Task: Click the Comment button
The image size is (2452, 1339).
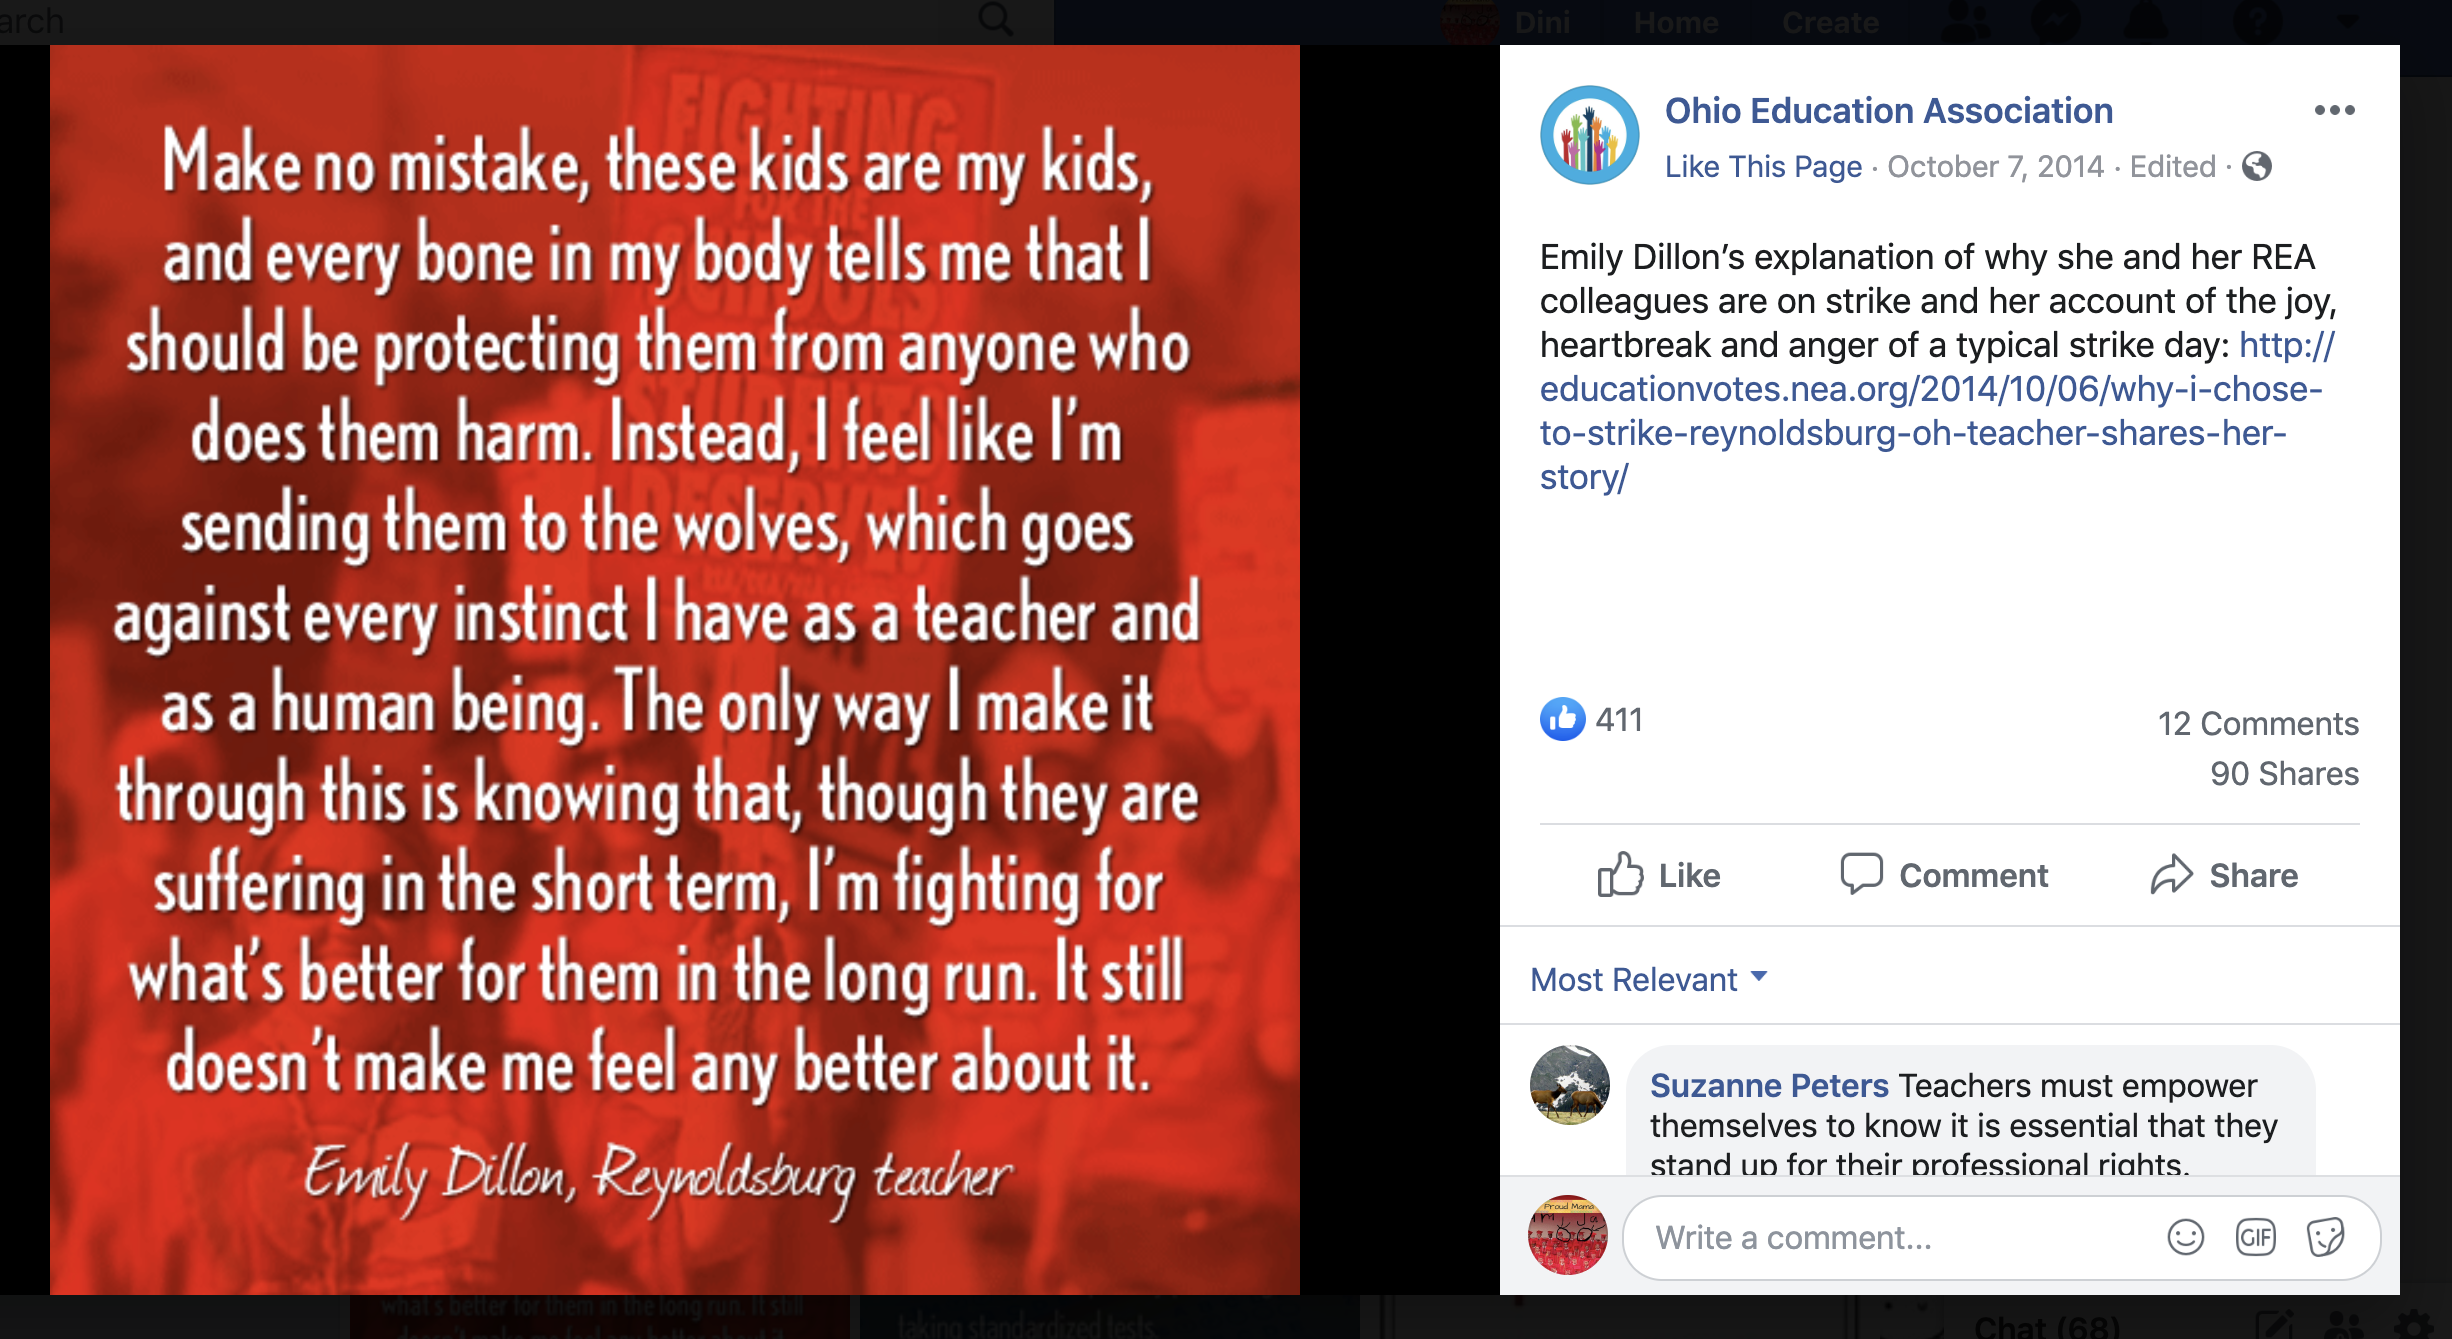Action: click(1944, 875)
